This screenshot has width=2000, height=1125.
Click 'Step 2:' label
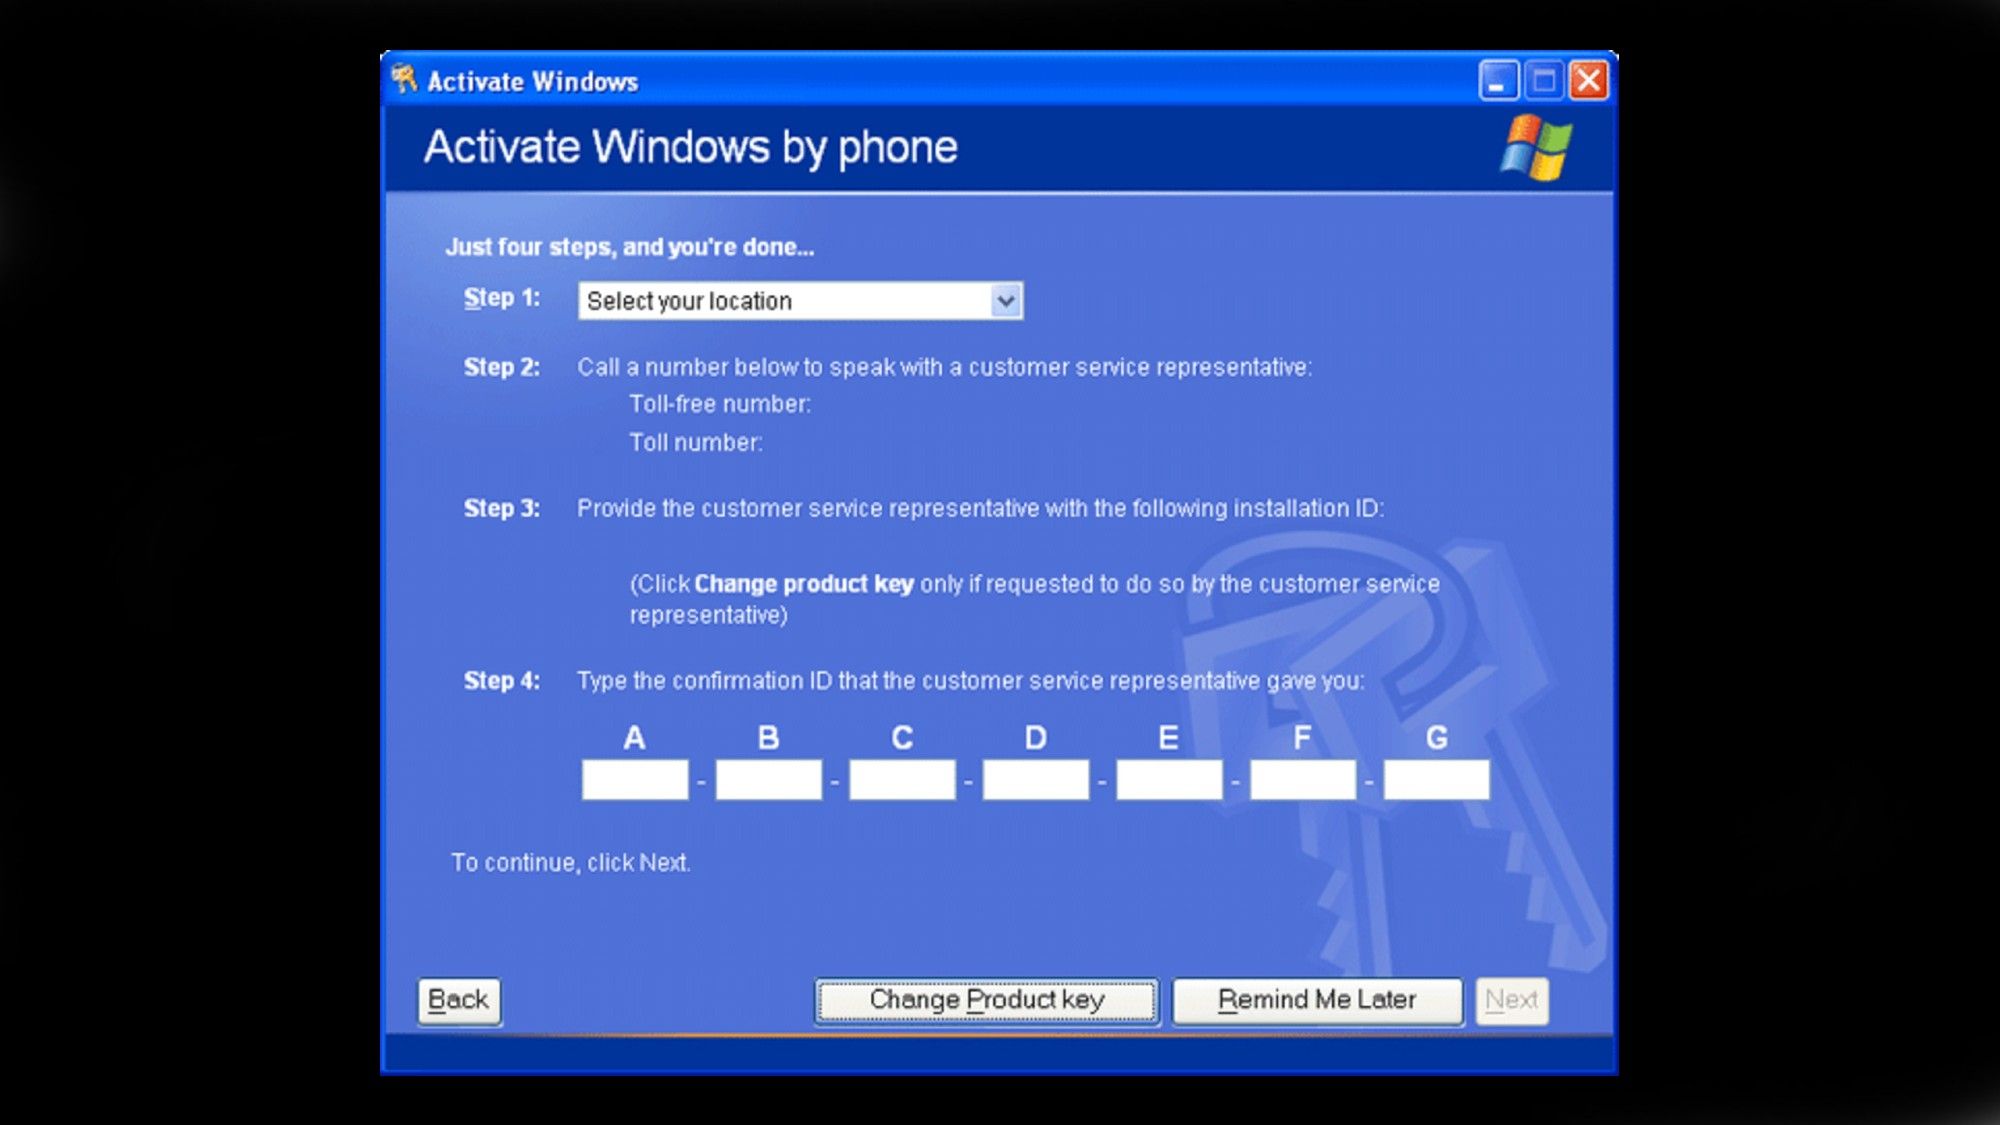(502, 367)
